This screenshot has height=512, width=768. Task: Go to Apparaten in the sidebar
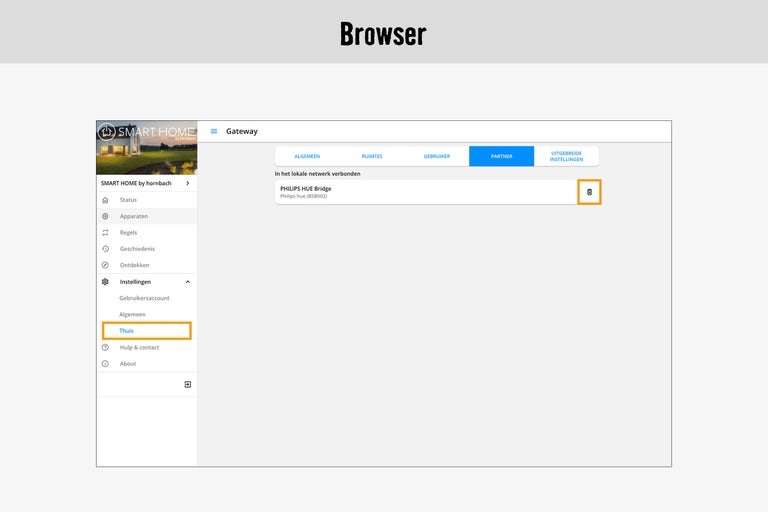pos(146,216)
